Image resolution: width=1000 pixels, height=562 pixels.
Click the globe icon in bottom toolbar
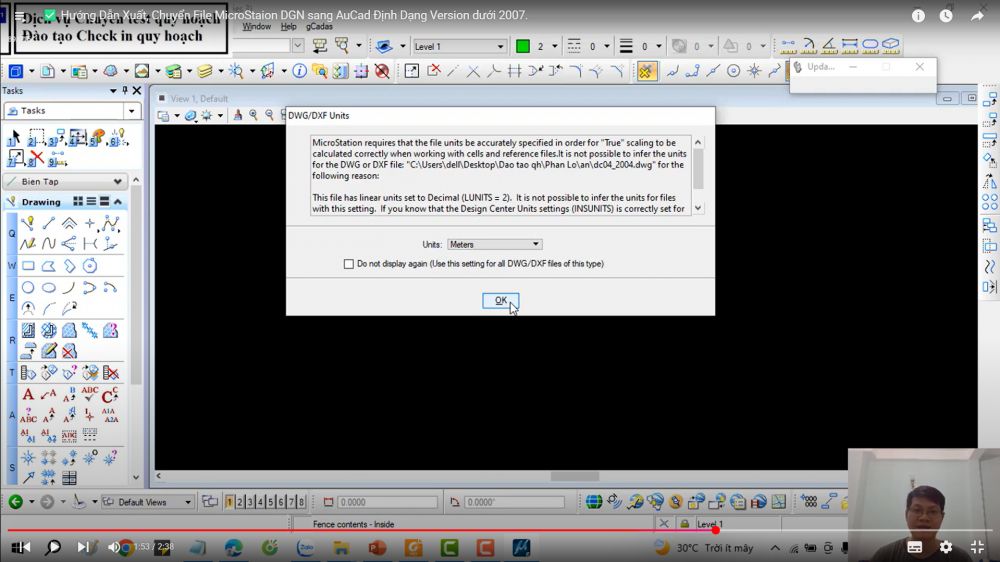point(594,502)
